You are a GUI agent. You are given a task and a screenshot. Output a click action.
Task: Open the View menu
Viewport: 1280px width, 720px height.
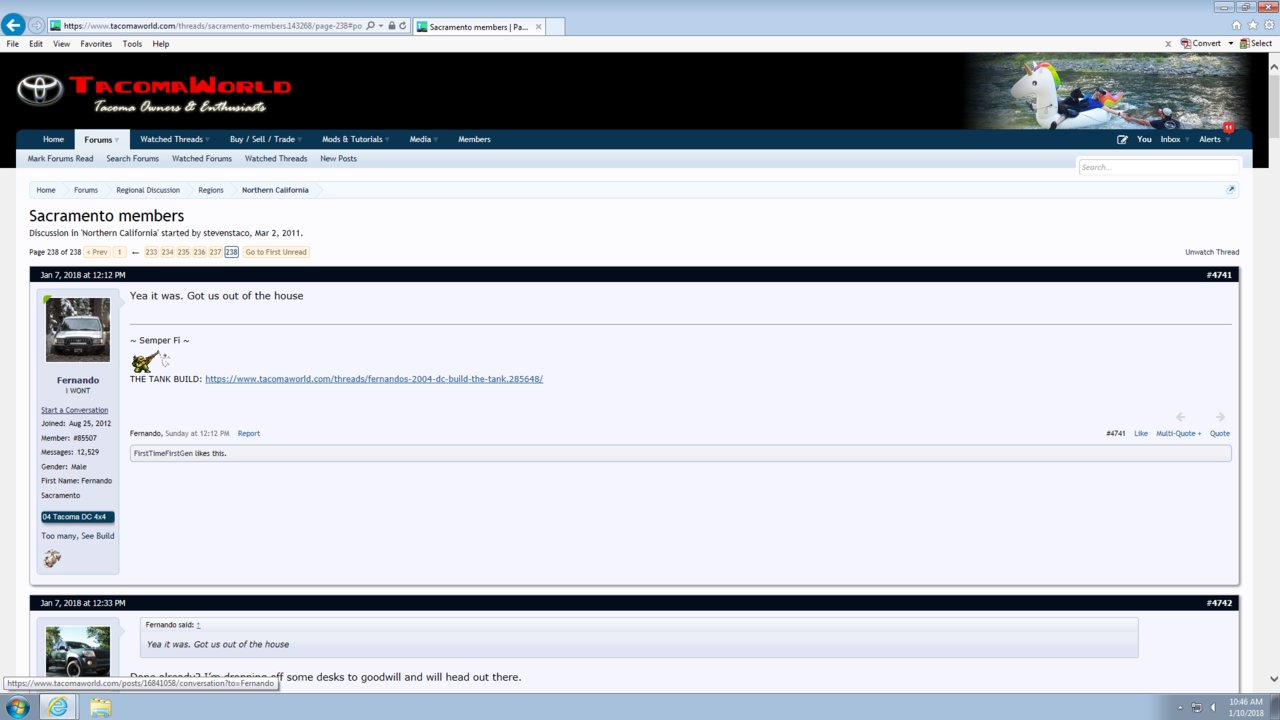click(x=62, y=44)
